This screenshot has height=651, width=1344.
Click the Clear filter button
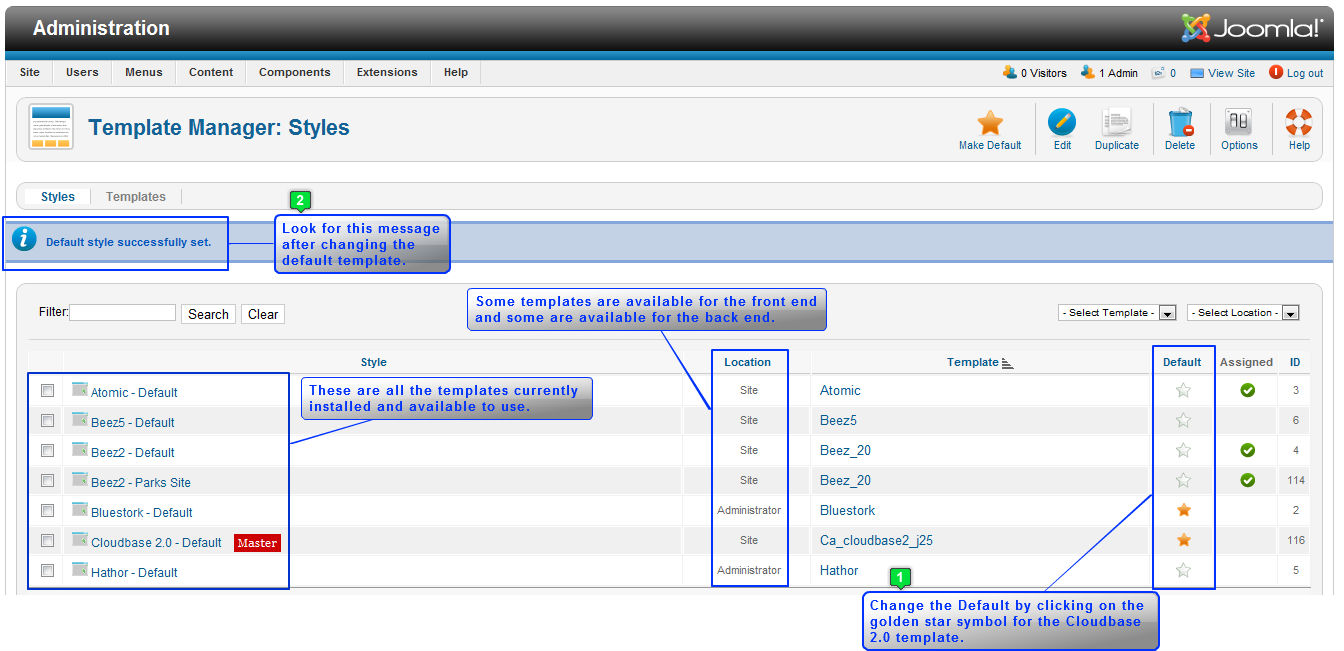point(263,314)
